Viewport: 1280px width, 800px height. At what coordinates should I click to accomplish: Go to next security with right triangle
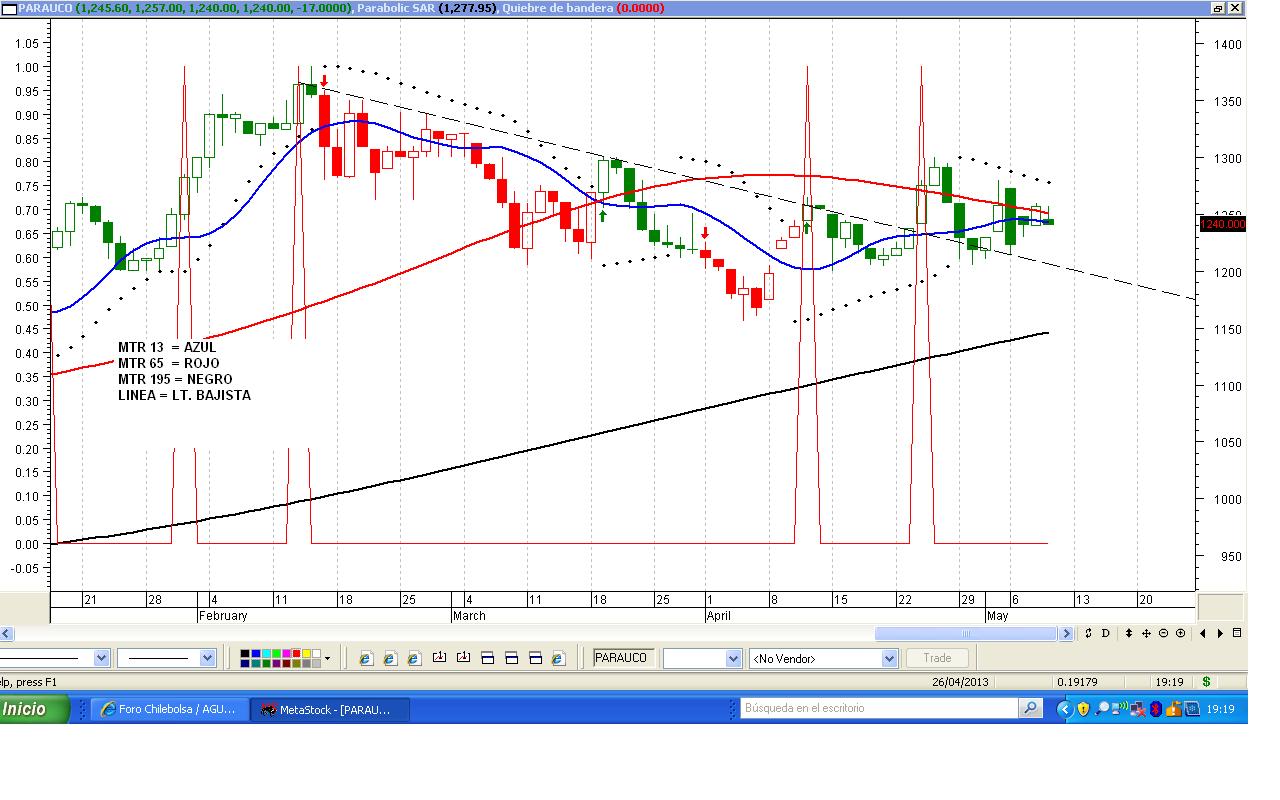(1220, 633)
